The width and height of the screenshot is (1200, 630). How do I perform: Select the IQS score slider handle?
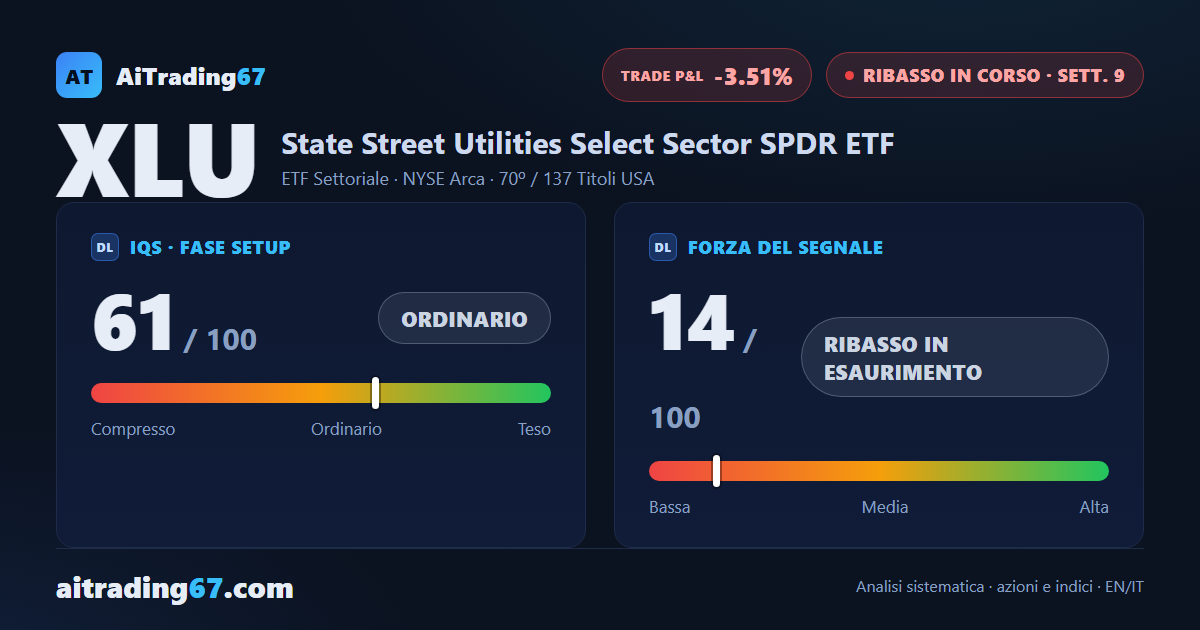tap(375, 393)
